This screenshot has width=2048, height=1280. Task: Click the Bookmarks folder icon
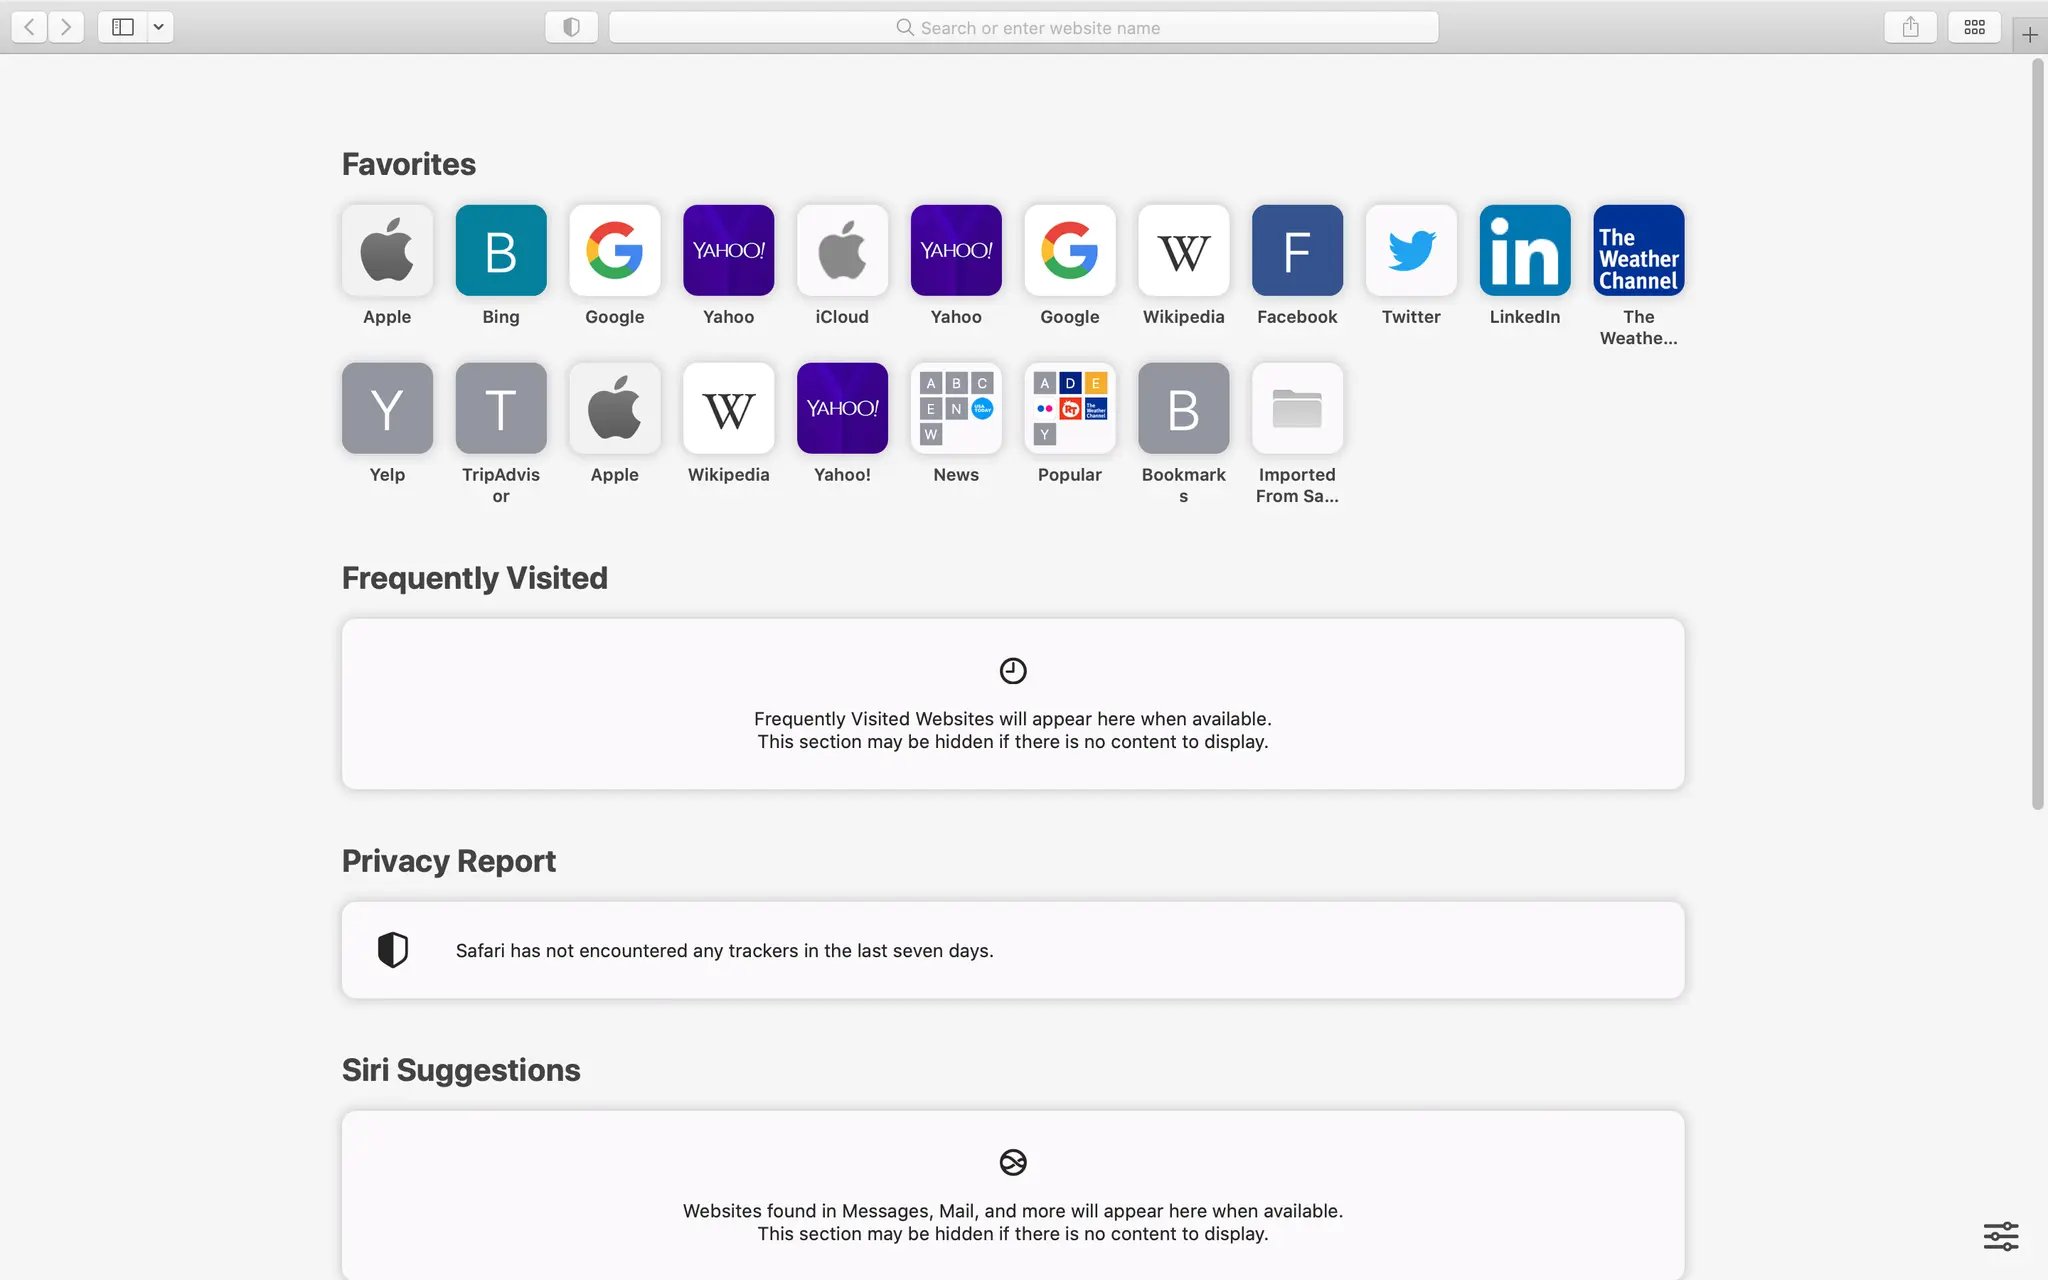pyautogui.click(x=1183, y=407)
